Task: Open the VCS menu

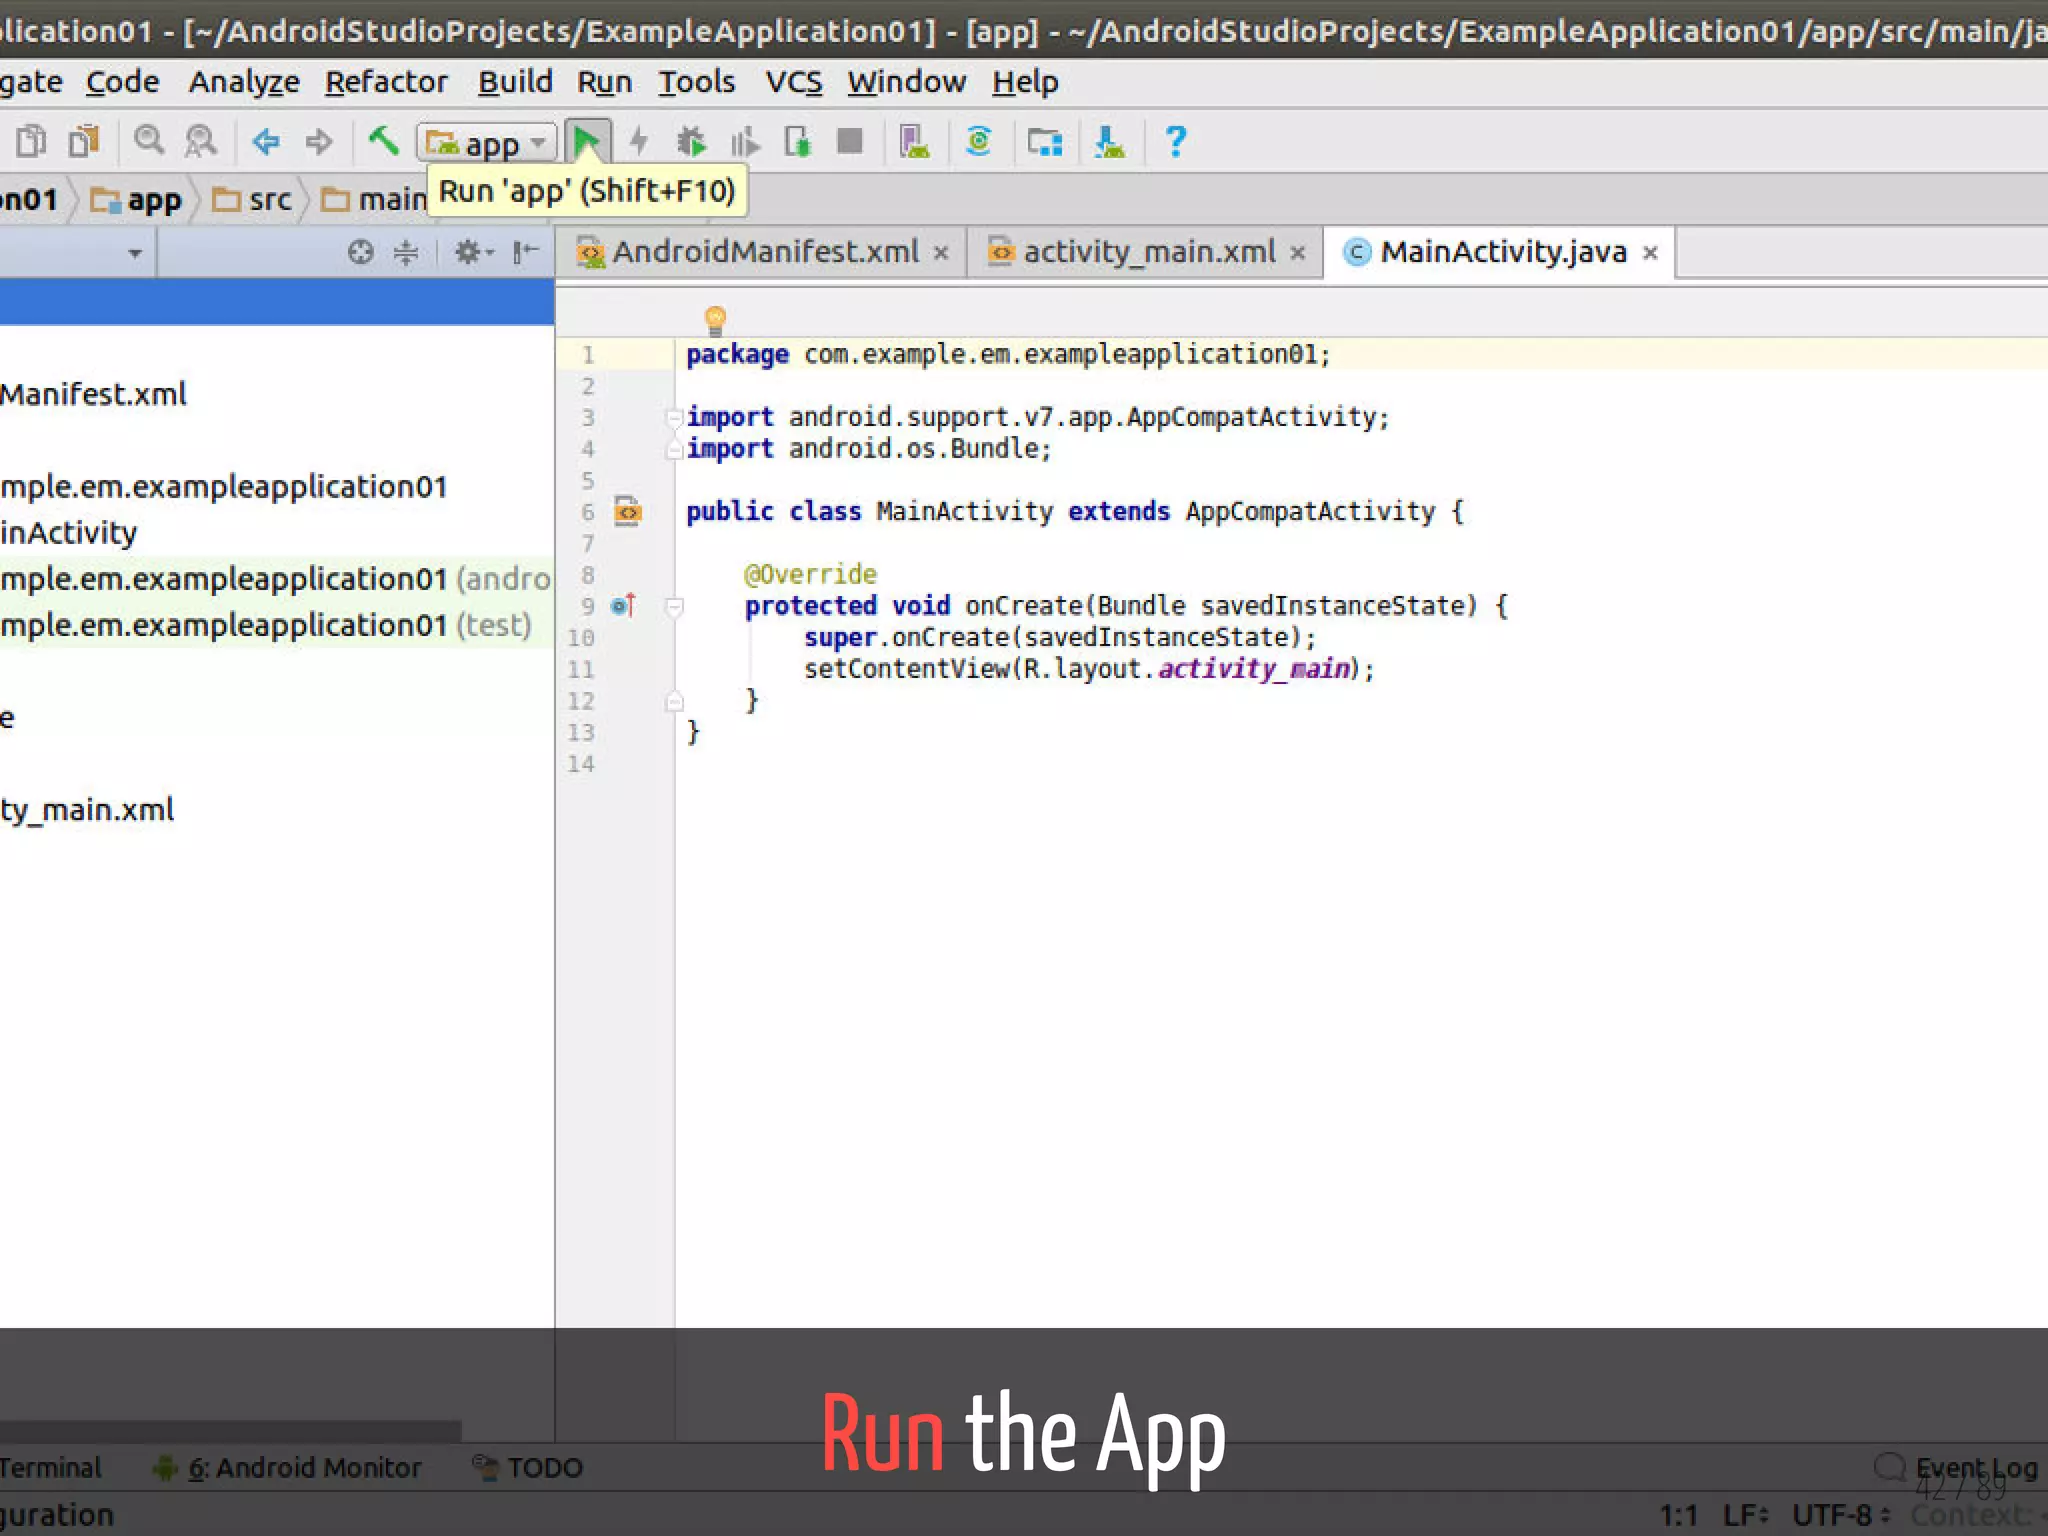Action: click(x=794, y=81)
